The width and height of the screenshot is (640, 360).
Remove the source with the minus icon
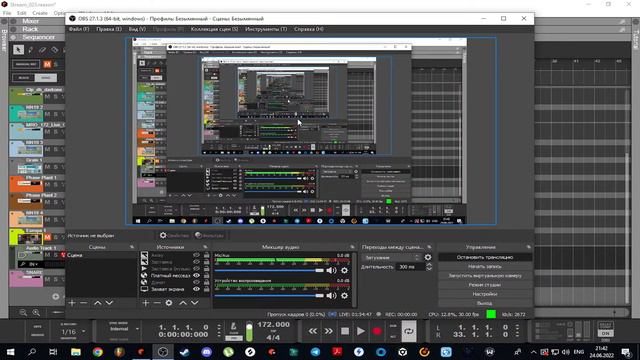coord(157,303)
